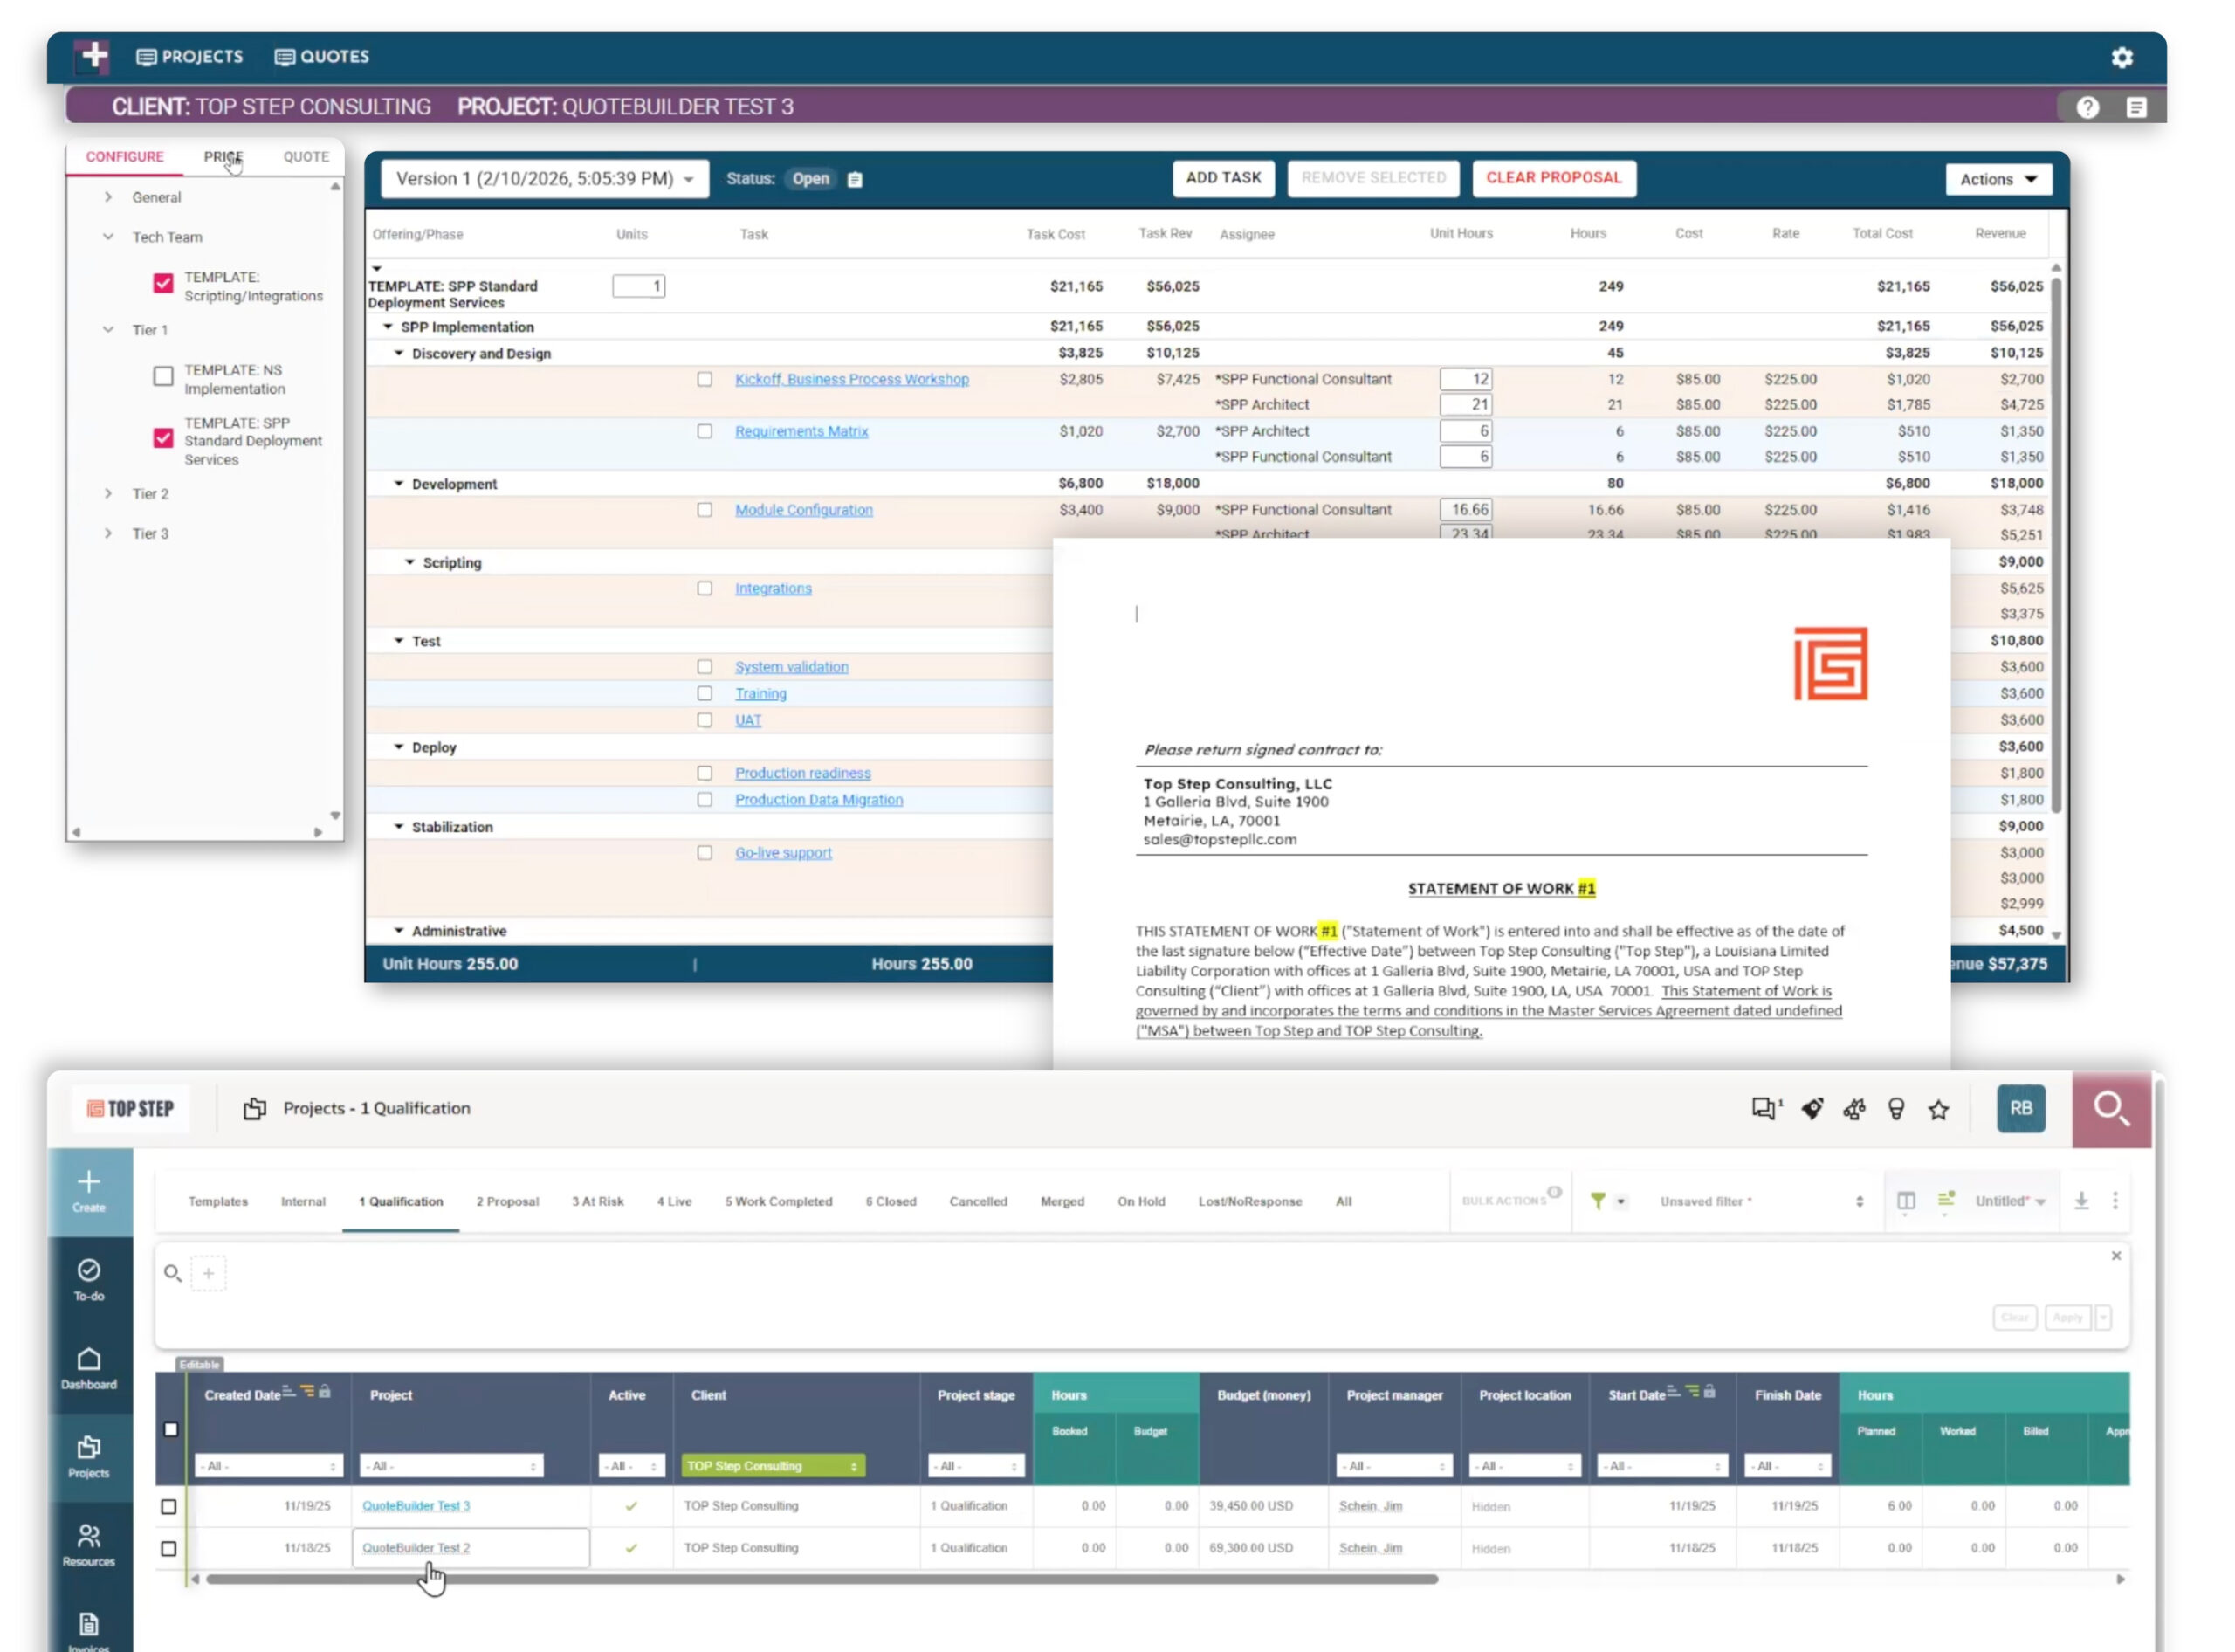Image resolution: width=2235 pixels, height=1652 pixels.
Task: Open the help question mark icon
Action: (x=2087, y=108)
